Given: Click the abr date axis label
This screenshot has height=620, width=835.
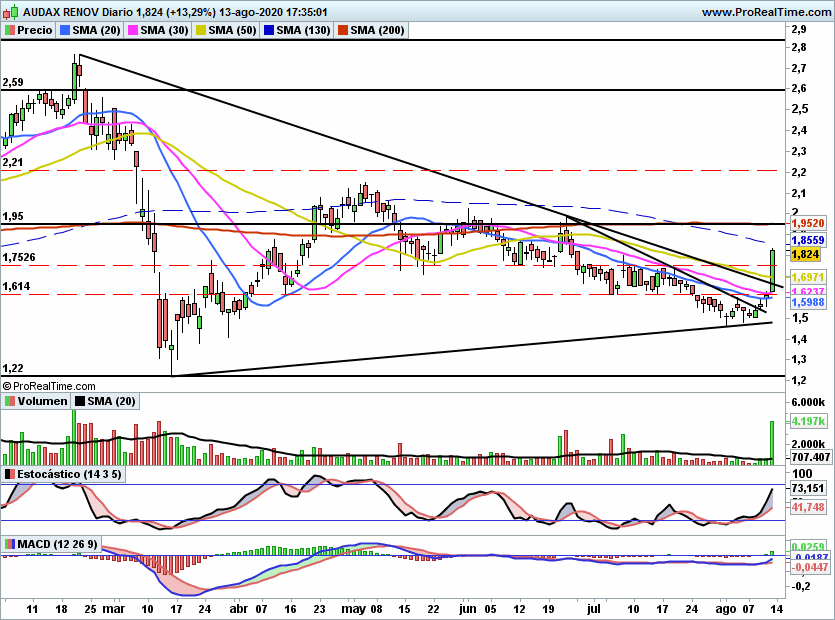Looking at the screenshot, I should click(x=239, y=609).
